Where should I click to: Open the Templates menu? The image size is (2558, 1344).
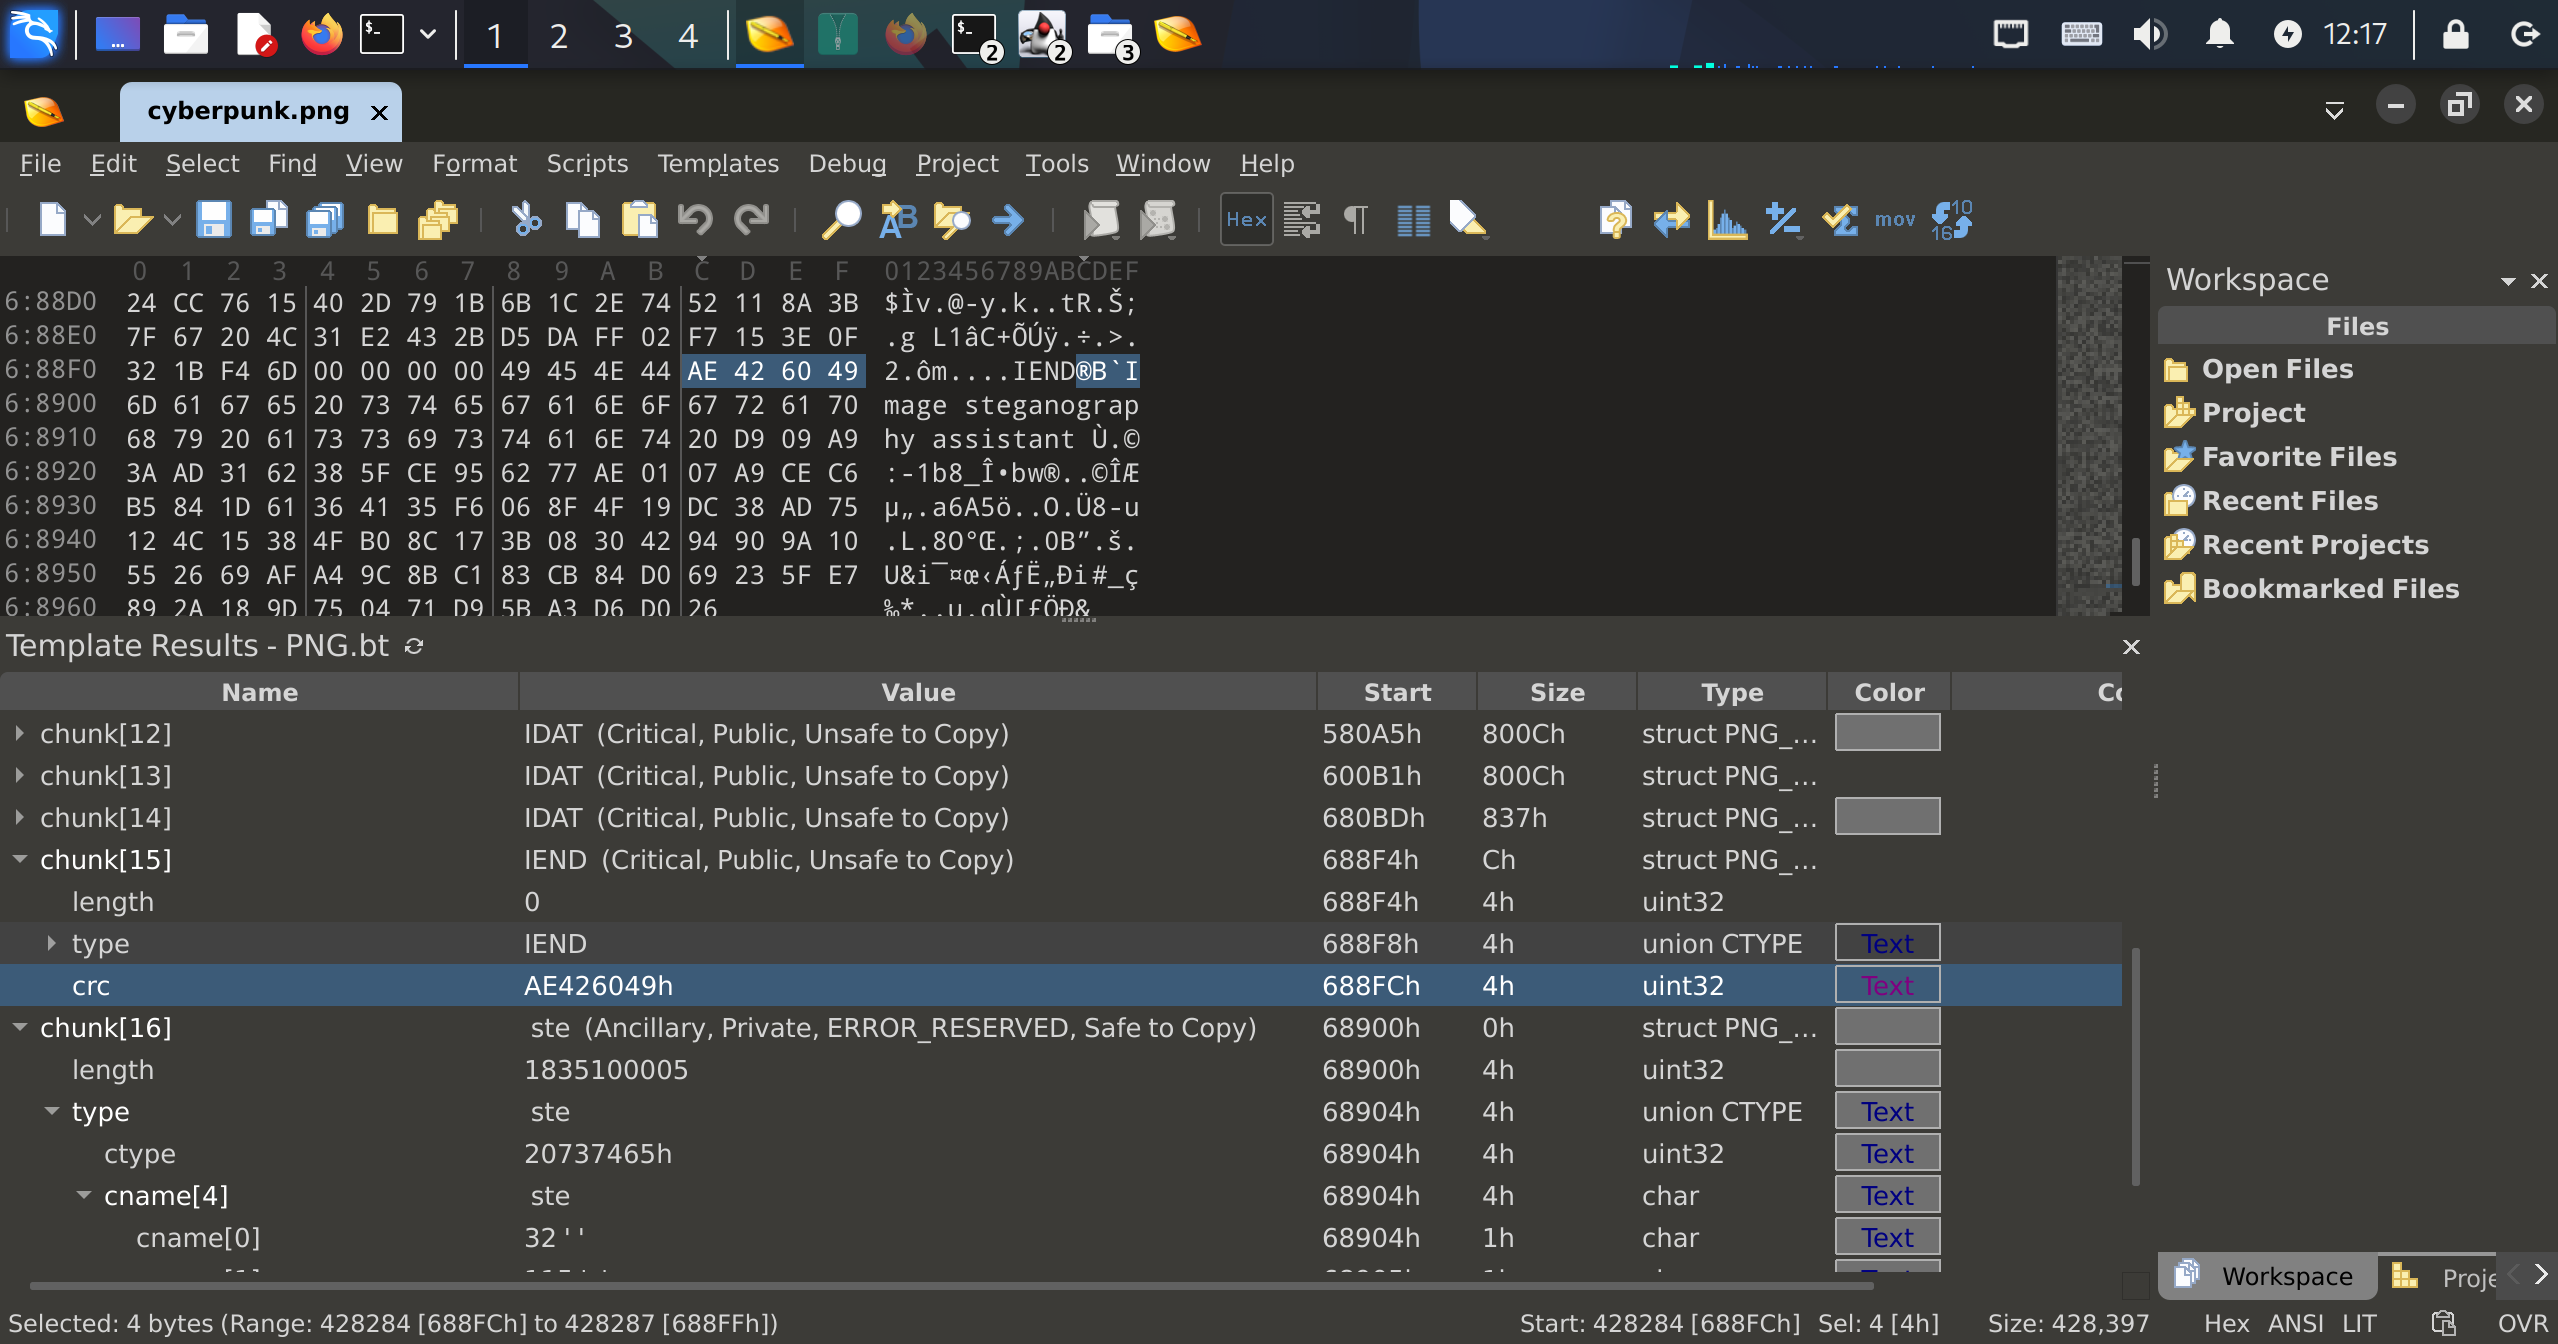(717, 163)
